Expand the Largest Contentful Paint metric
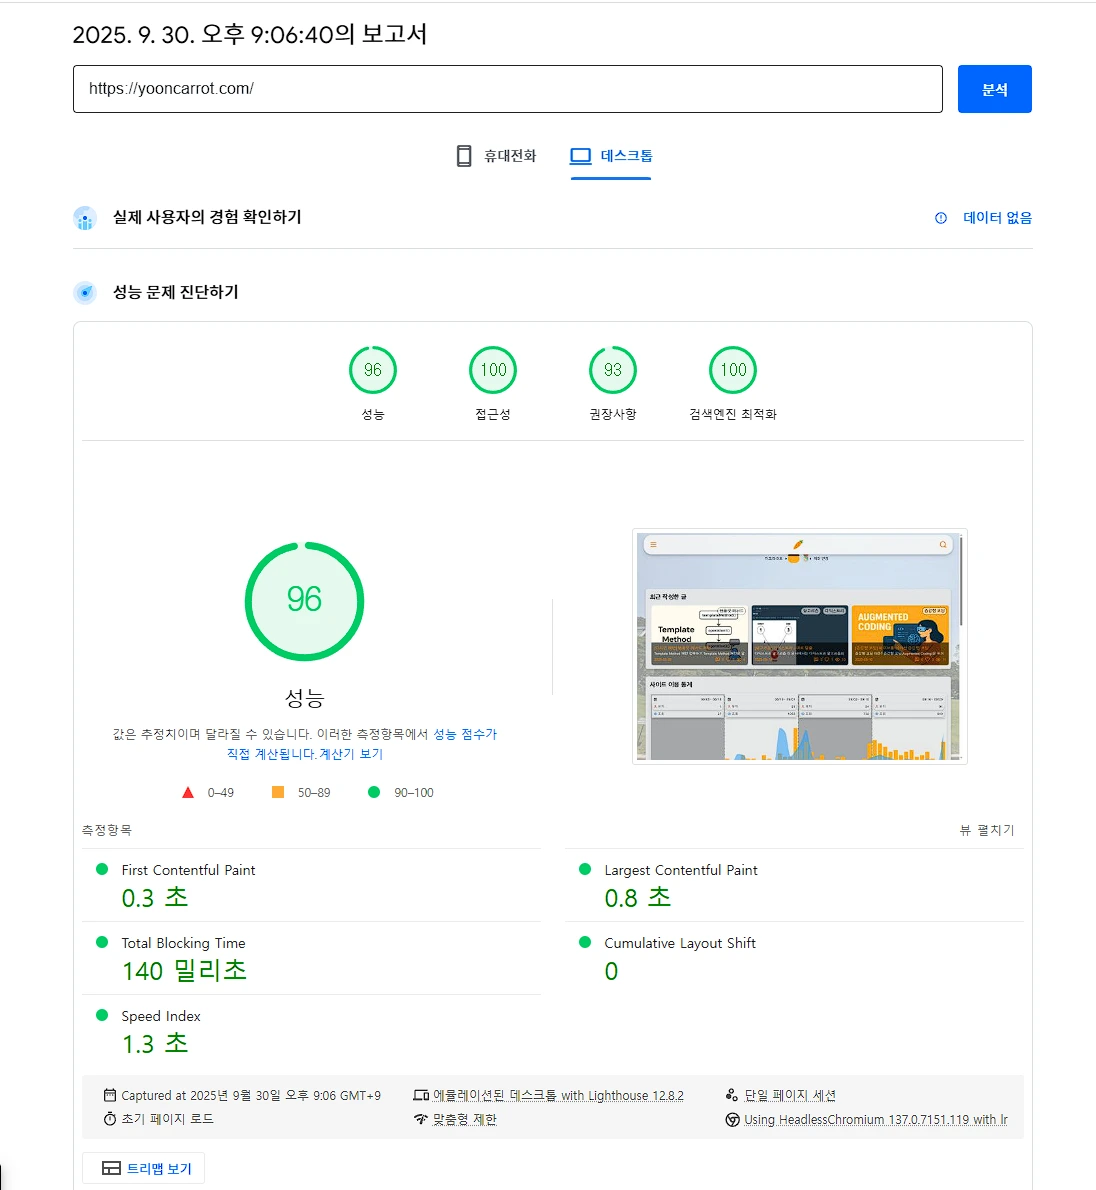Viewport: 1096px width, 1190px height. click(680, 870)
